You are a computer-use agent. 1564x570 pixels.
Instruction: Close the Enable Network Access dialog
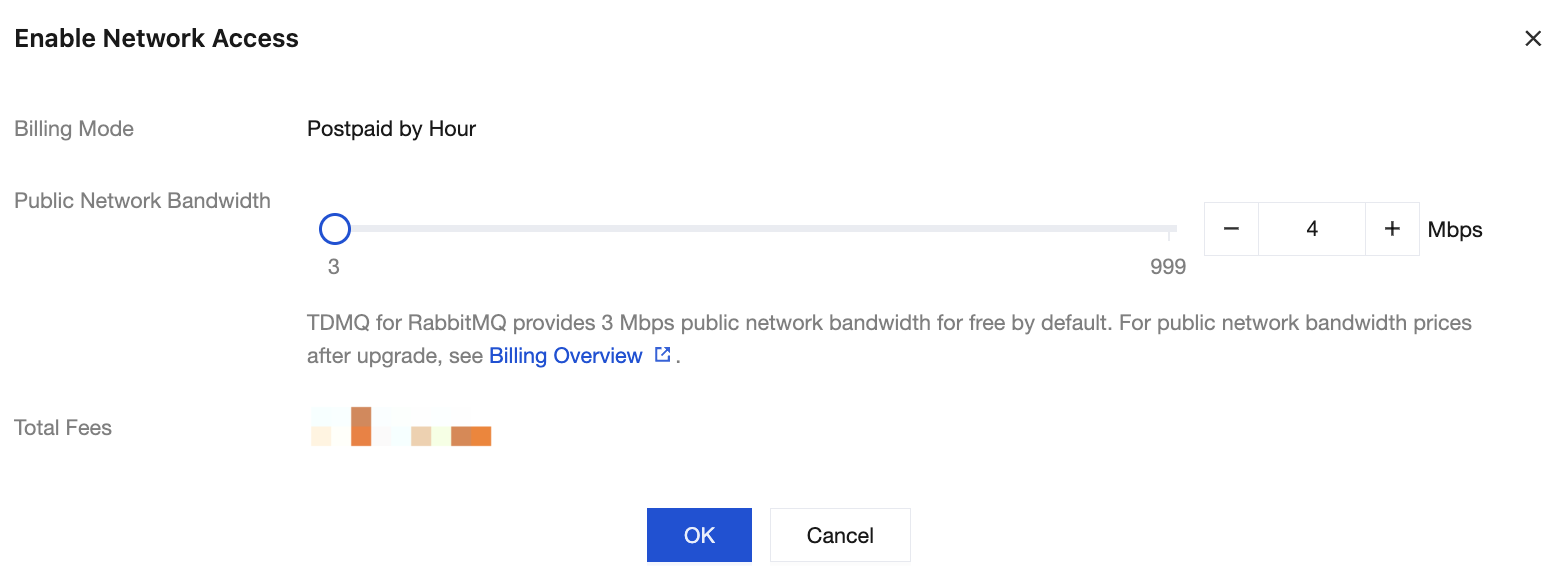[x=1532, y=39]
